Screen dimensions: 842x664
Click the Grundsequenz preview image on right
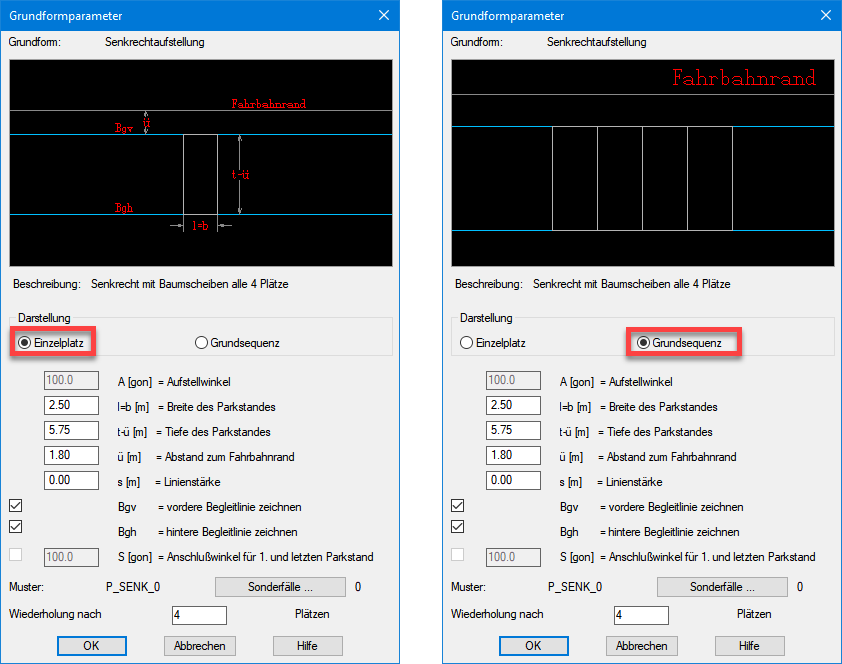(x=643, y=162)
